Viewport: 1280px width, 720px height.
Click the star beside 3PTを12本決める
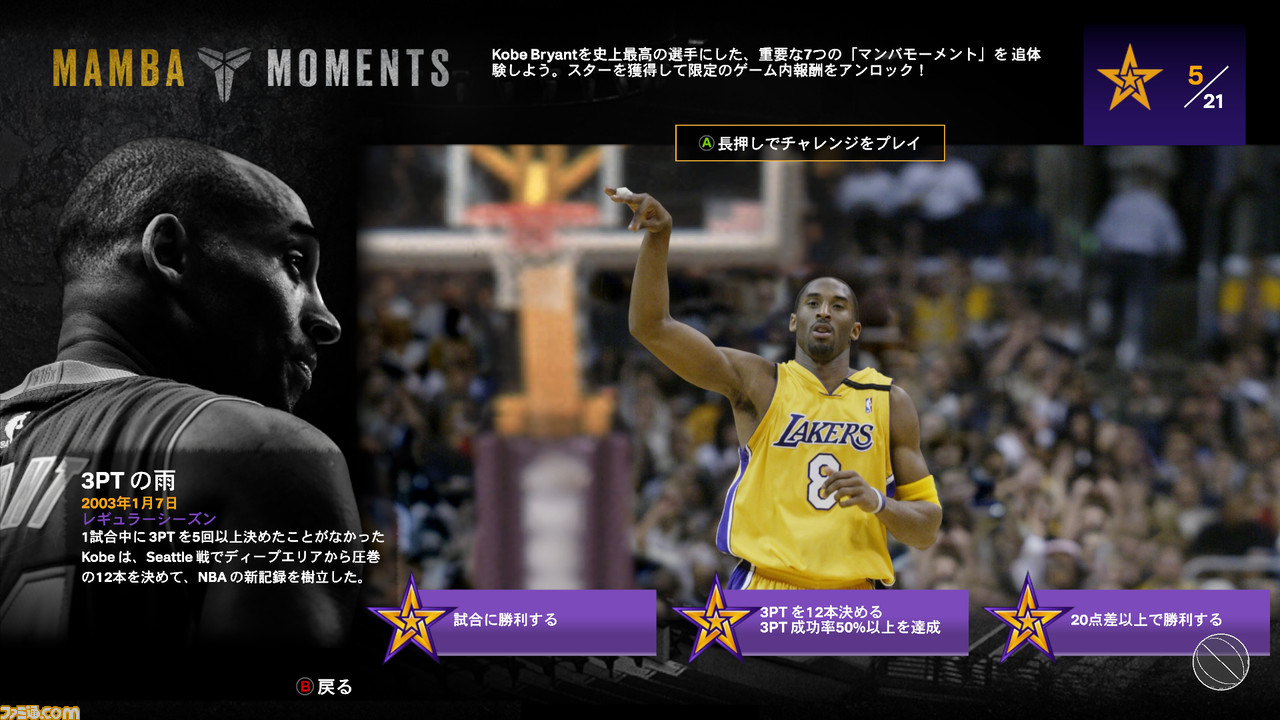click(716, 619)
